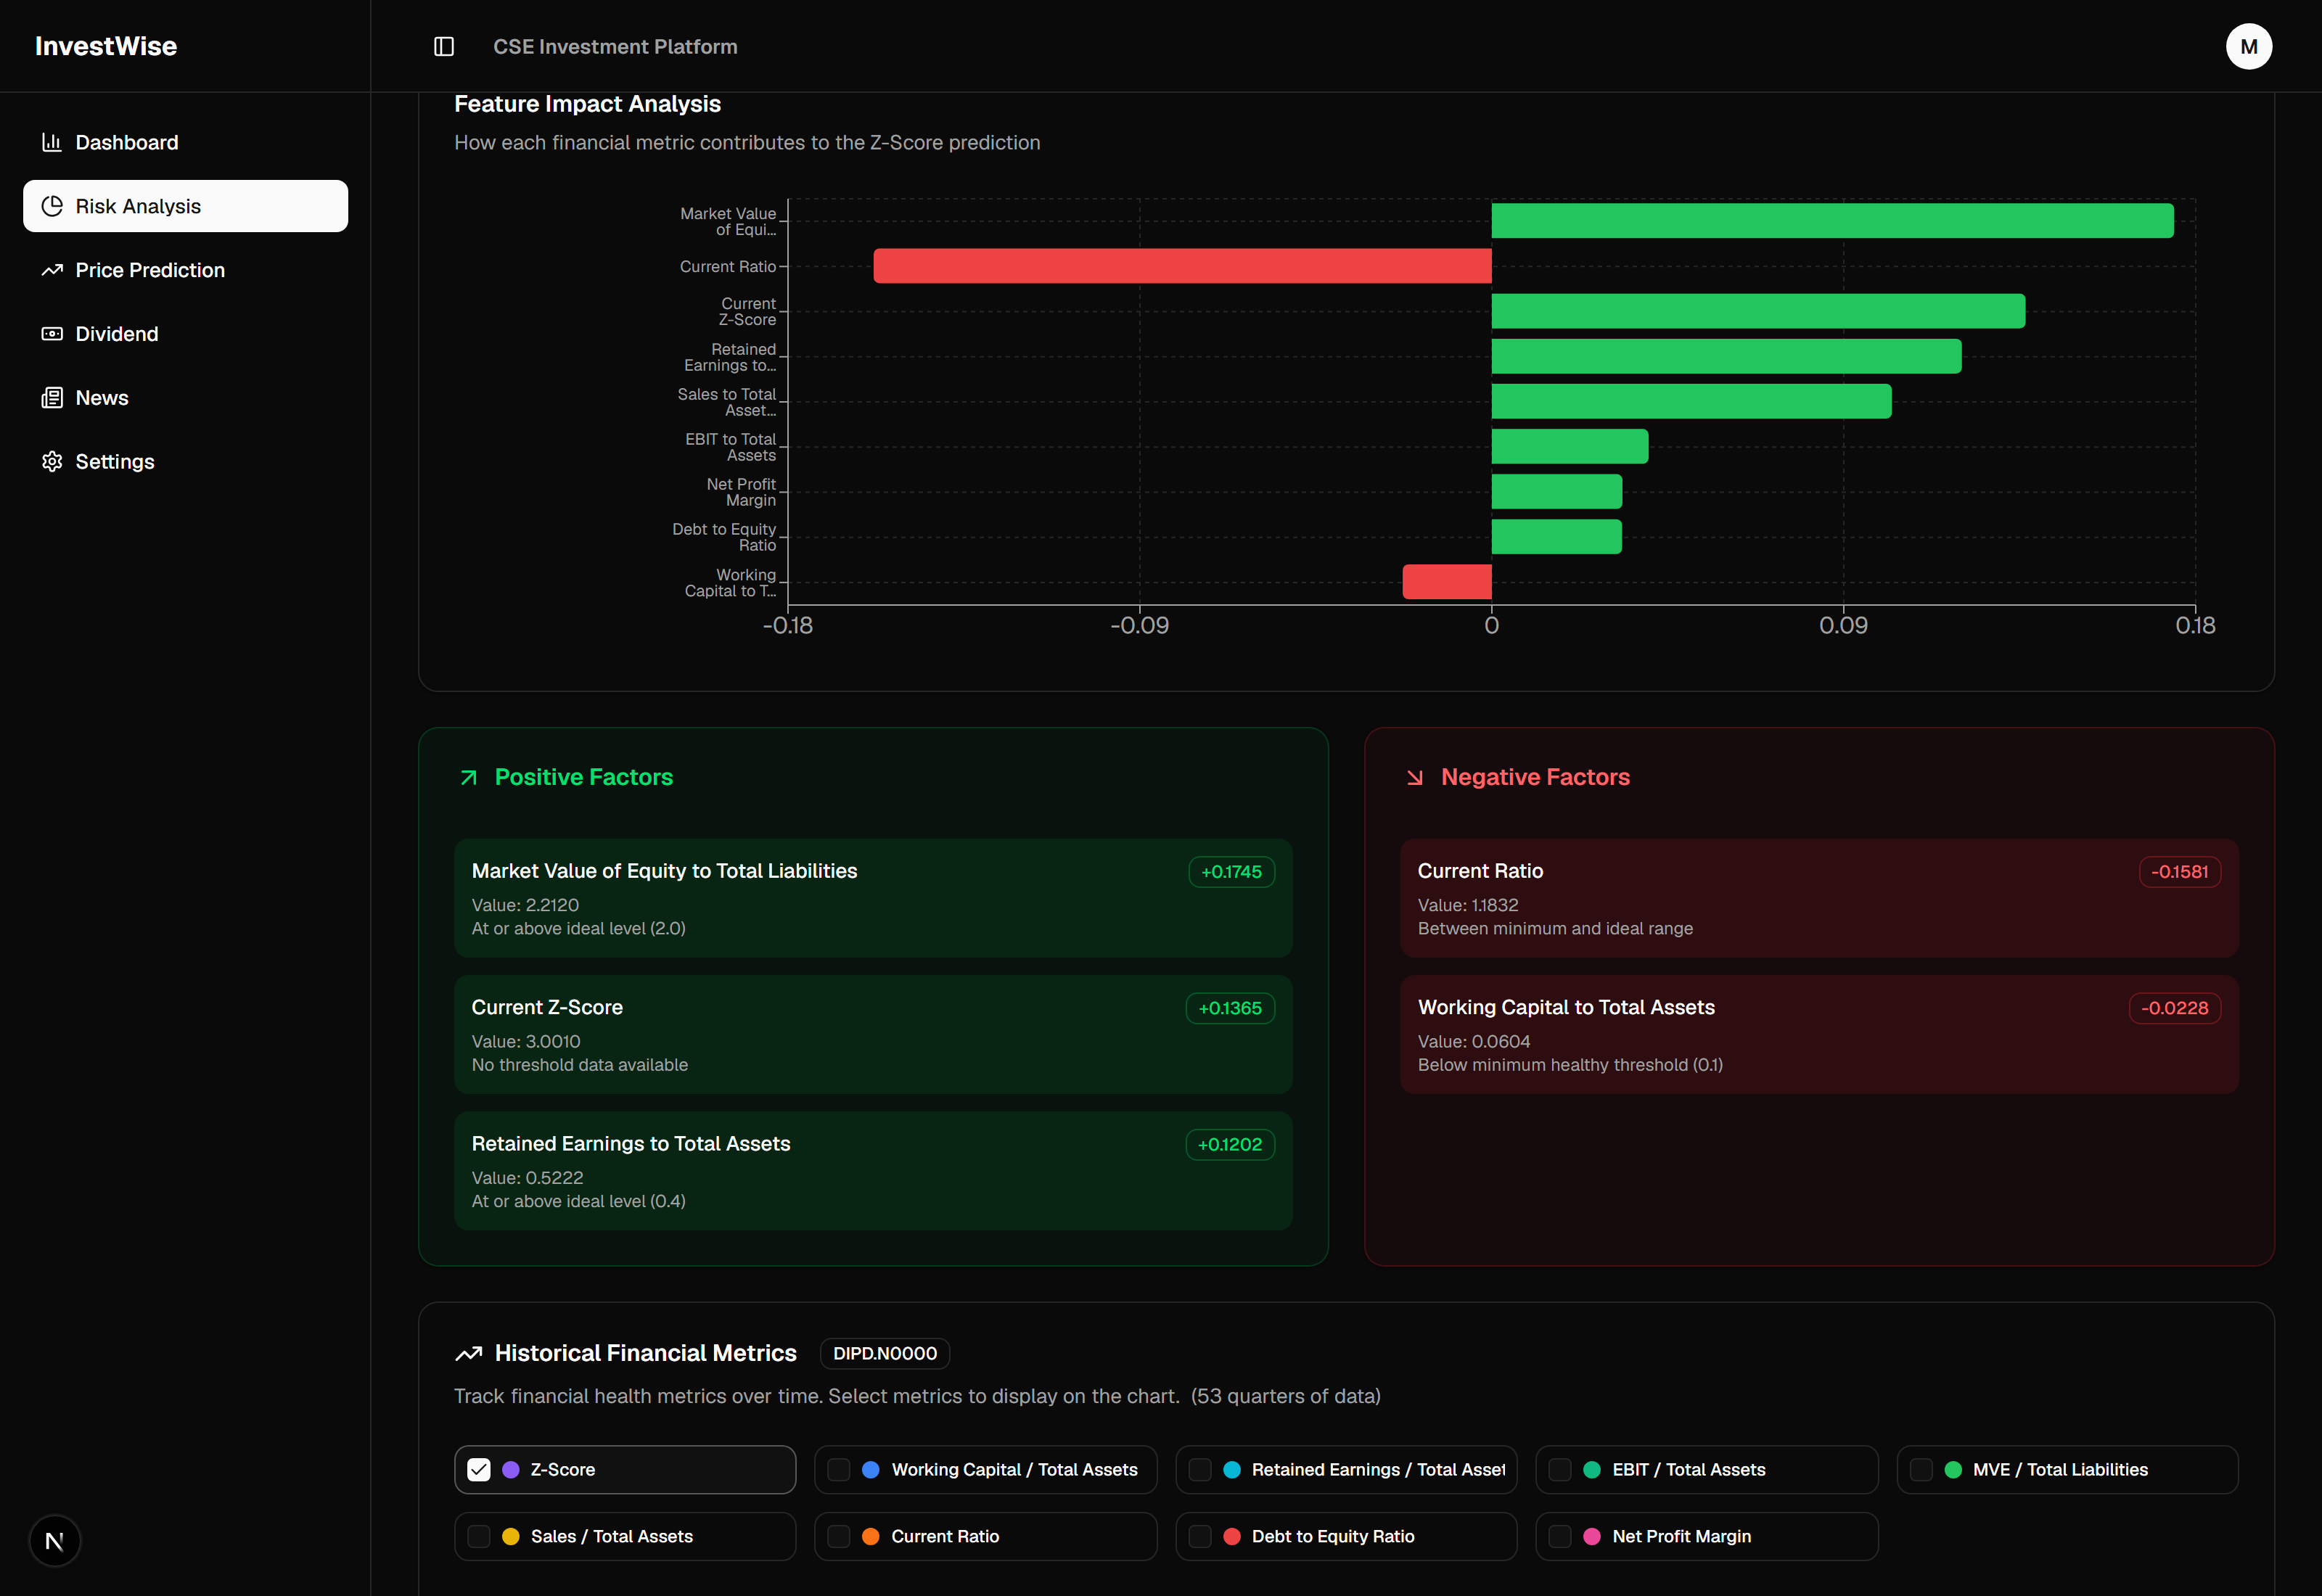2322x1596 pixels.
Task: Click the orange Current Ratio color dot
Action: (871, 1536)
